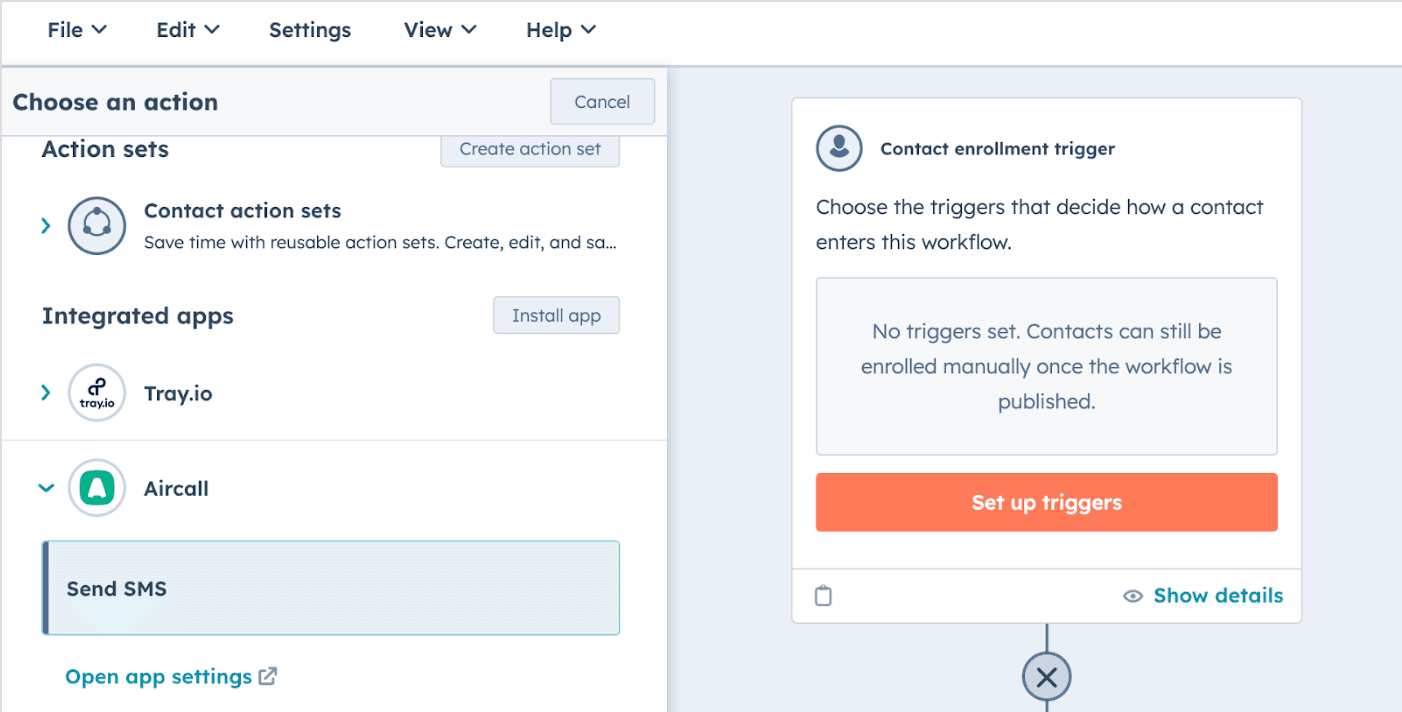Open the Settings menu item
The width and height of the screenshot is (1402, 712).
click(x=310, y=30)
